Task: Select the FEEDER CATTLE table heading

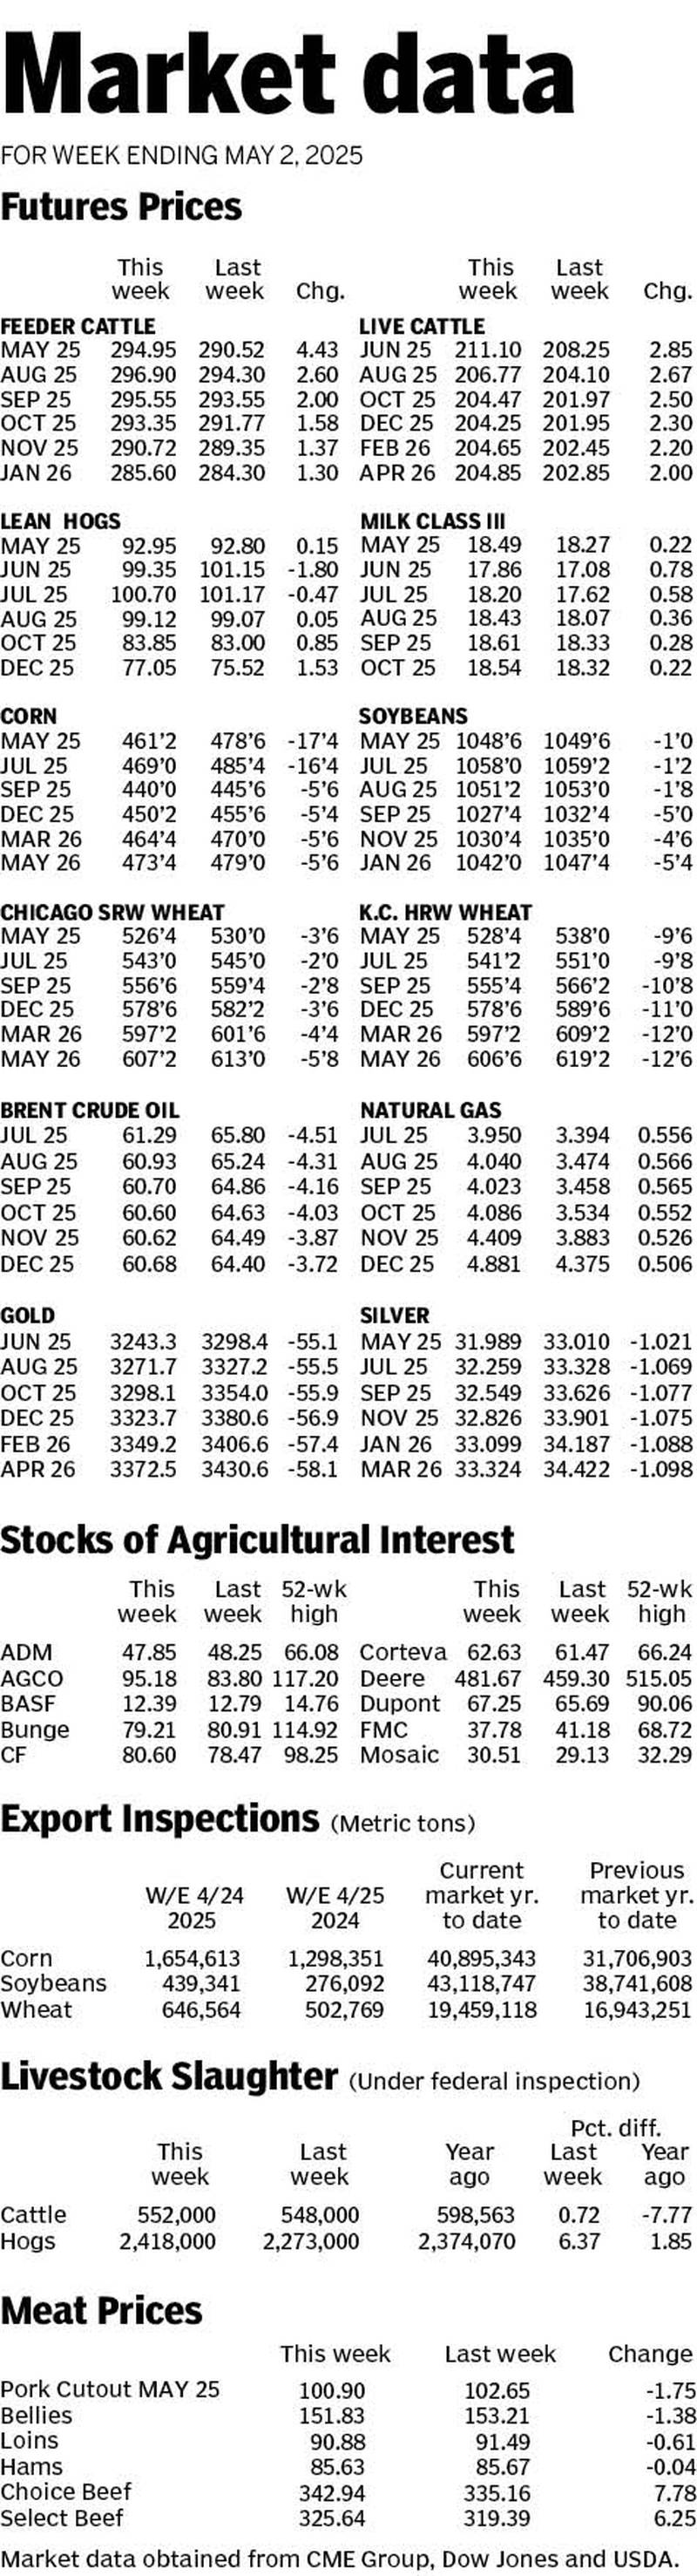Action: (x=78, y=326)
